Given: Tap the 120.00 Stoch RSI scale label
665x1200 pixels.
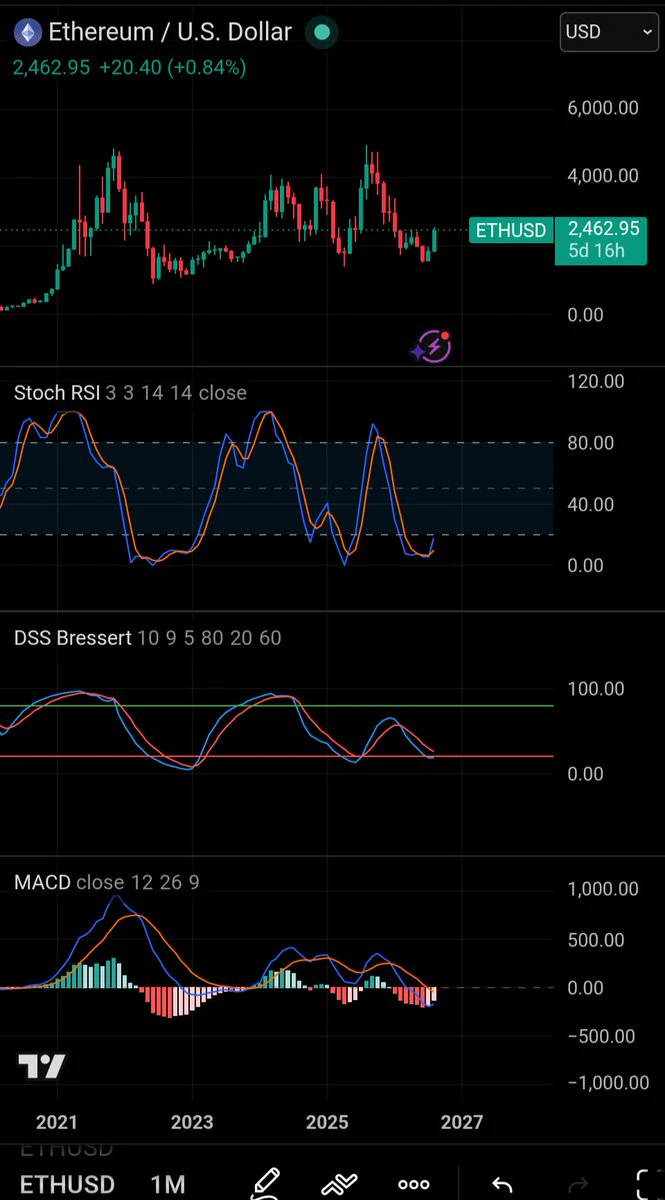Looking at the screenshot, I should pyautogui.click(x=595, y=381).
